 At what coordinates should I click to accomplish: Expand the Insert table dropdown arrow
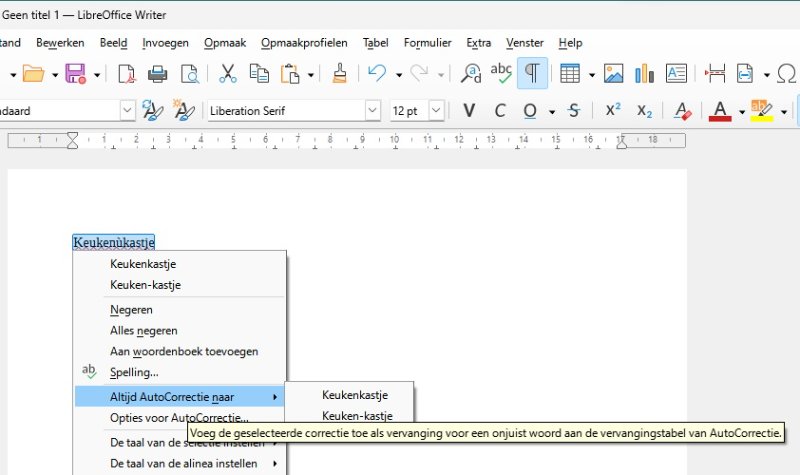click(591, 74)
